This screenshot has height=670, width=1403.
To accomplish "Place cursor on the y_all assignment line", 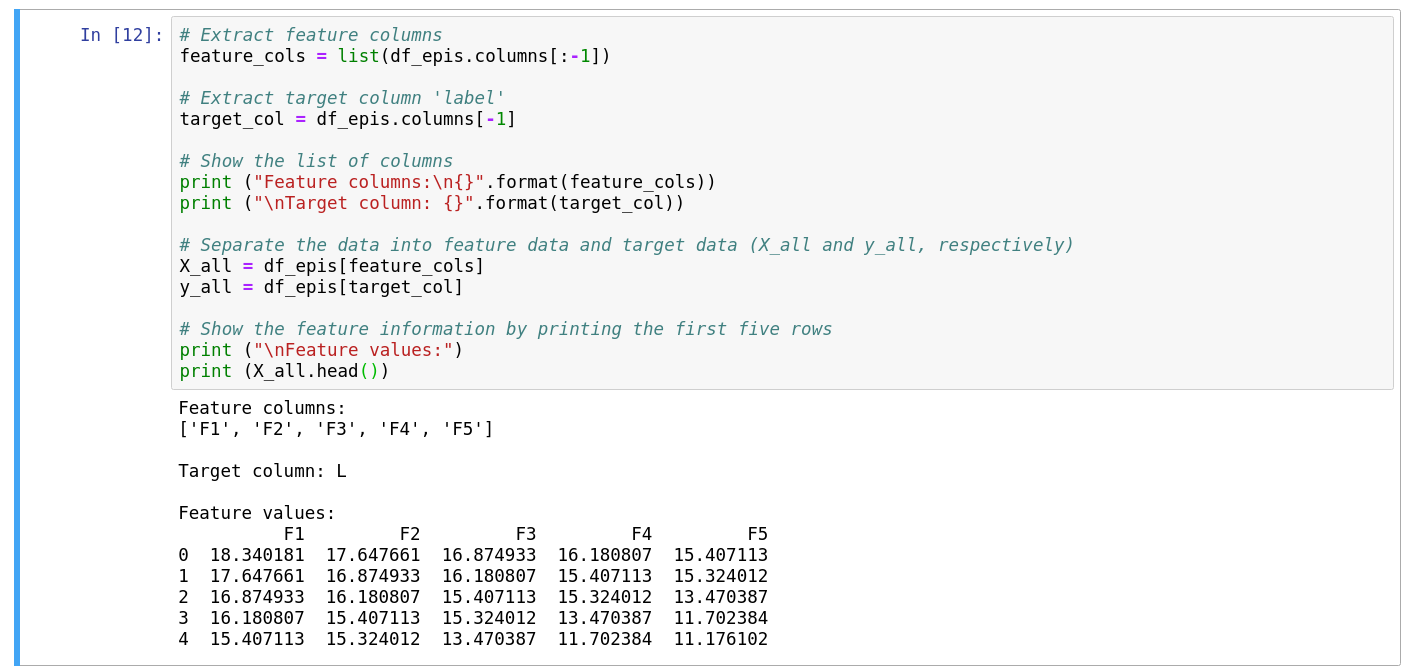I will (321, 287).
